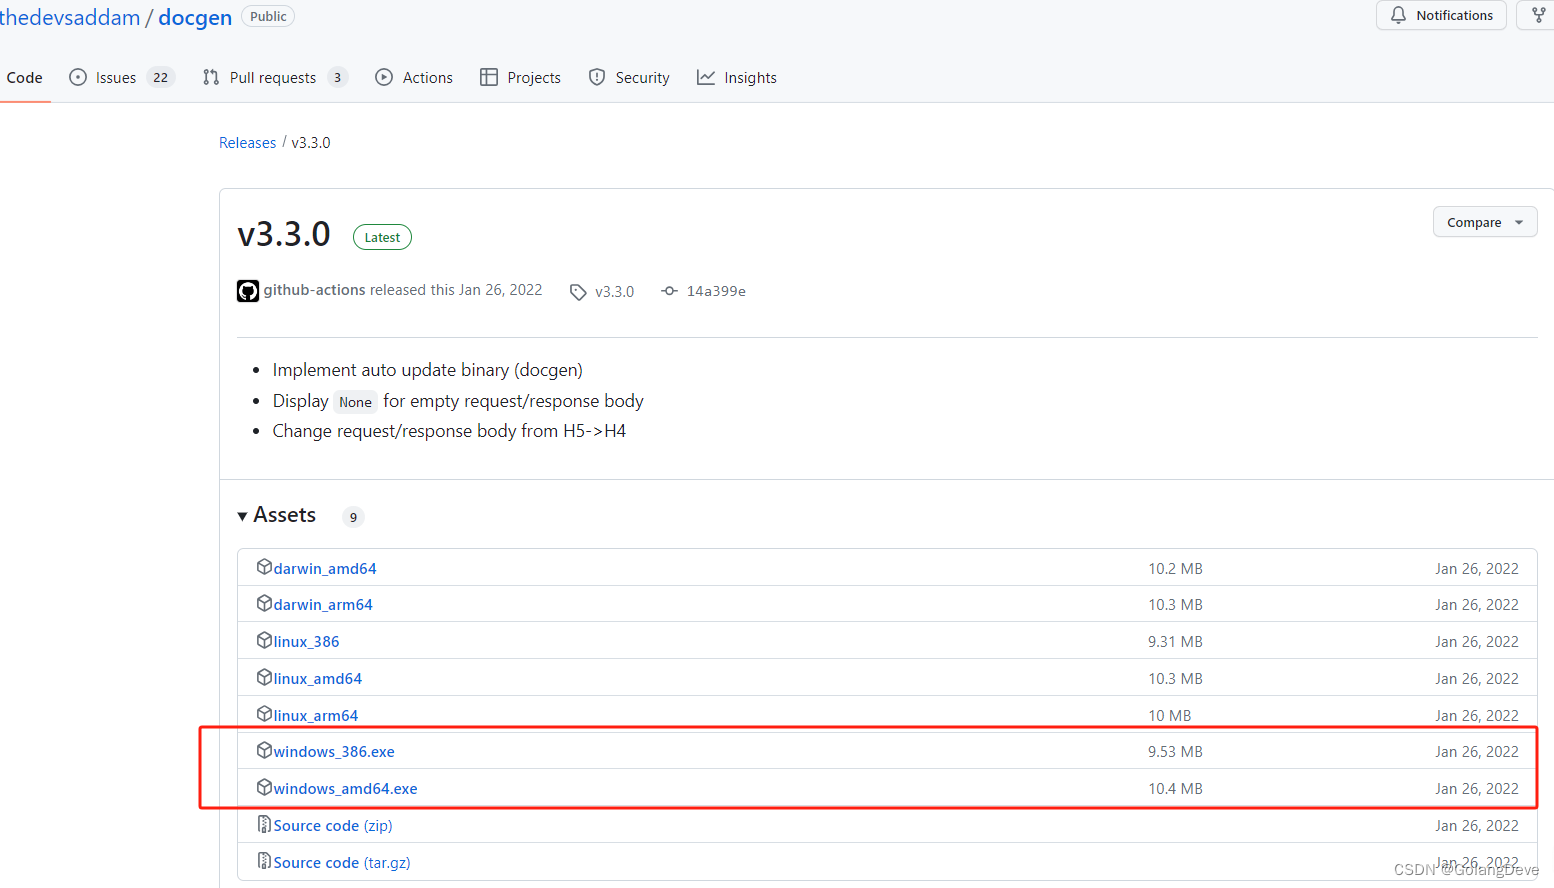The height and width of the screenshot is (888, 1554).
Task: Click the zip file icon for Source code
Action: (265, 824)
